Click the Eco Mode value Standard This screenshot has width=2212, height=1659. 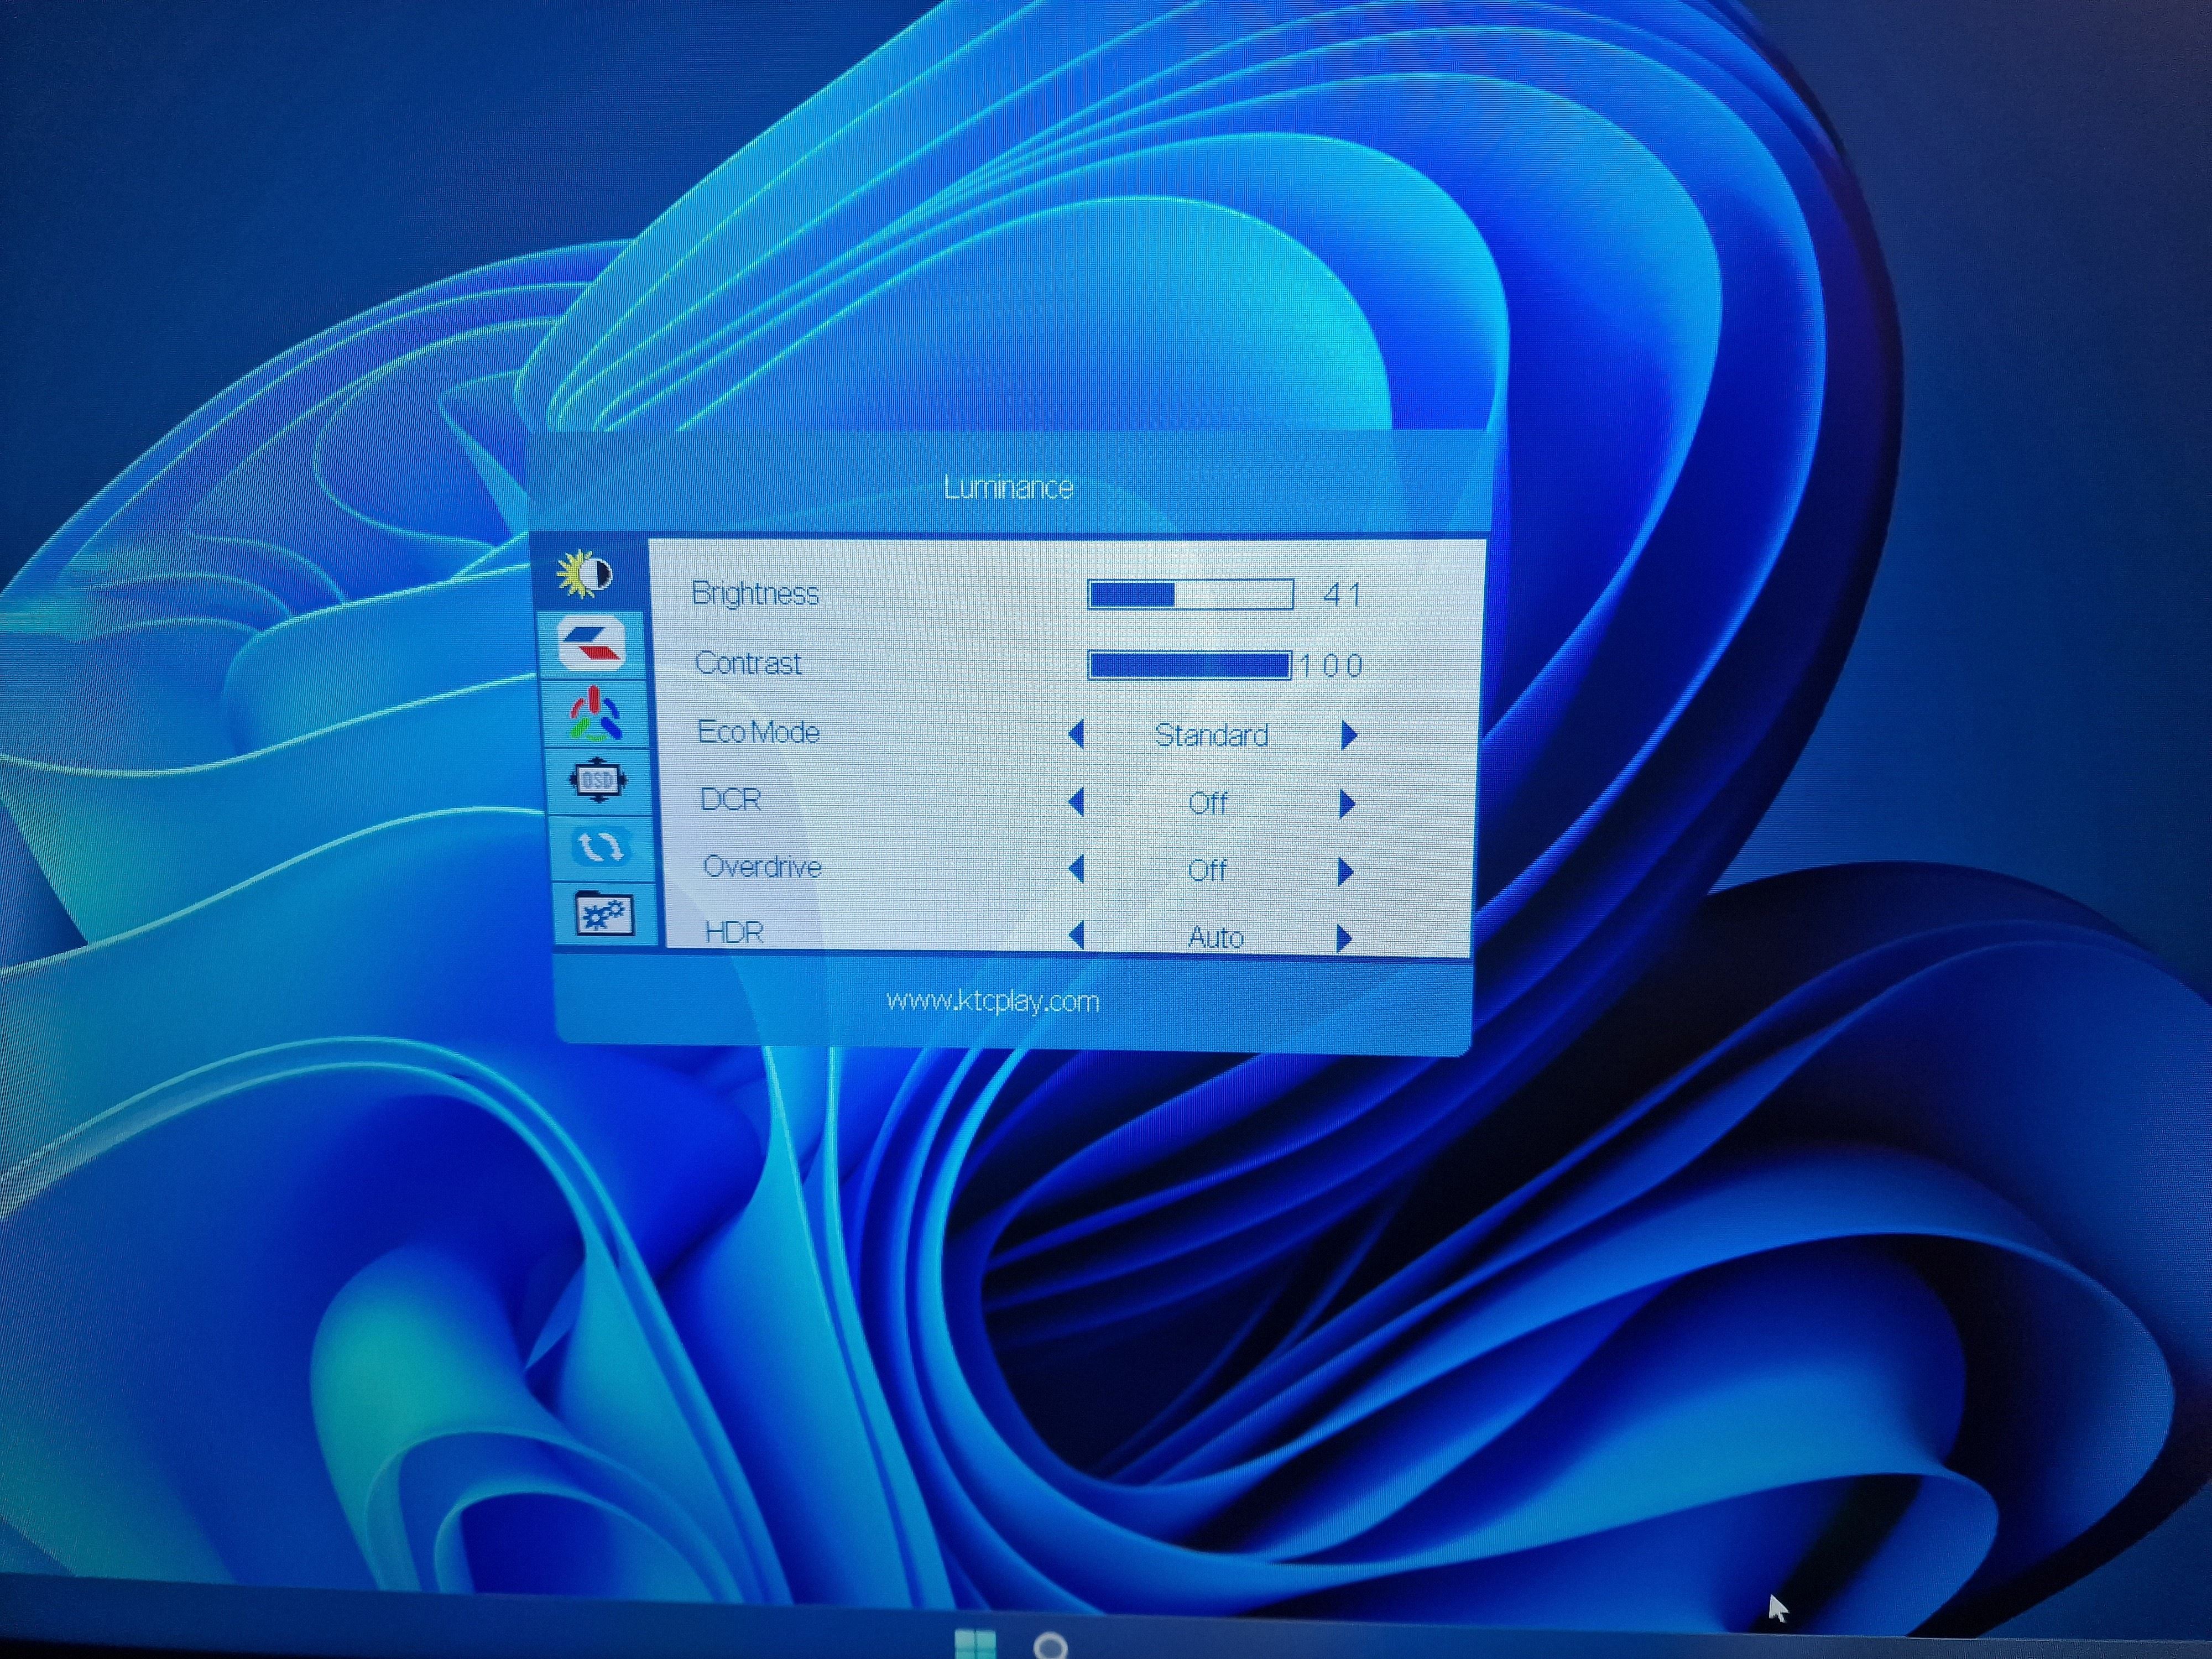[1211, 735]
